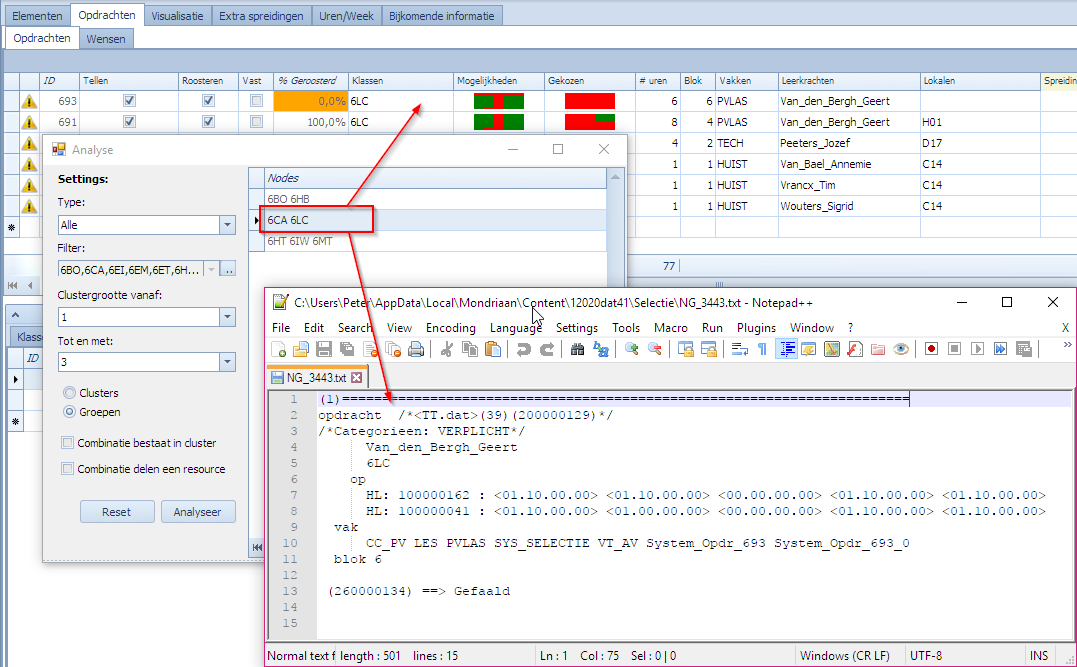This screenshot has height=667, width=1077.
Task: Uncheck Roosteren checkbox for opdracht 691
Action: coord(208,122)
